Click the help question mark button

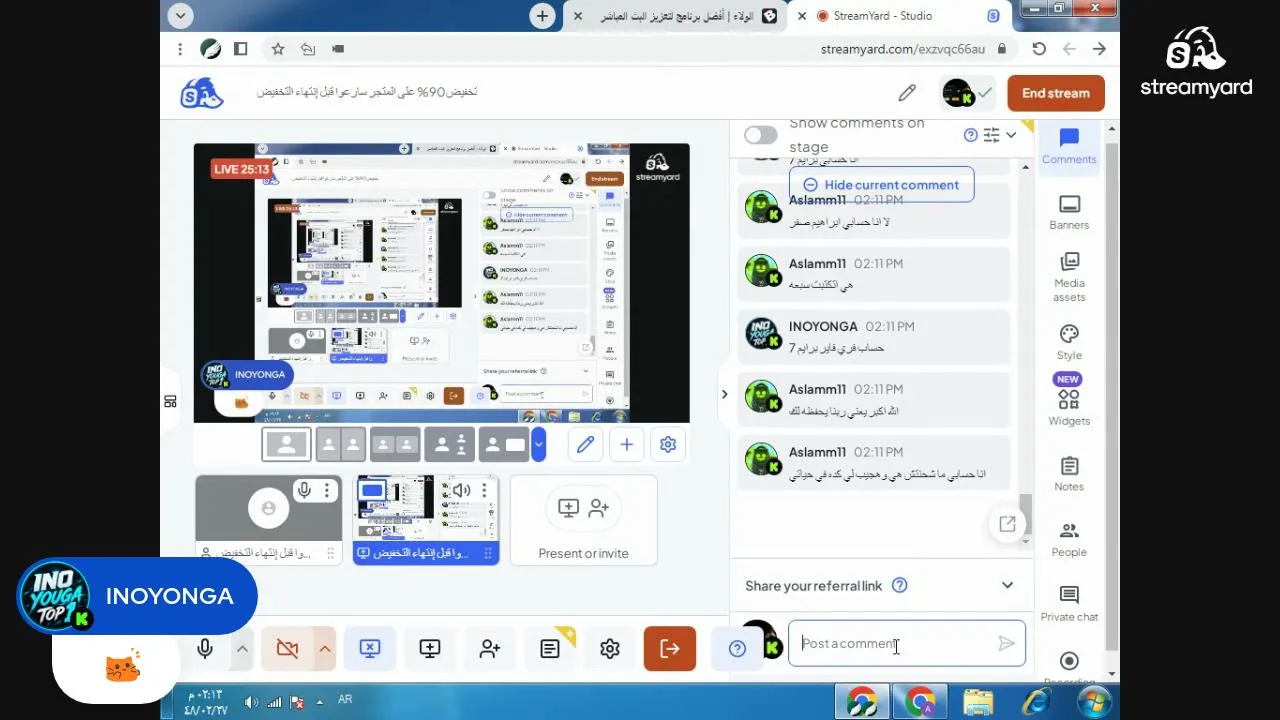pos(737,649)
